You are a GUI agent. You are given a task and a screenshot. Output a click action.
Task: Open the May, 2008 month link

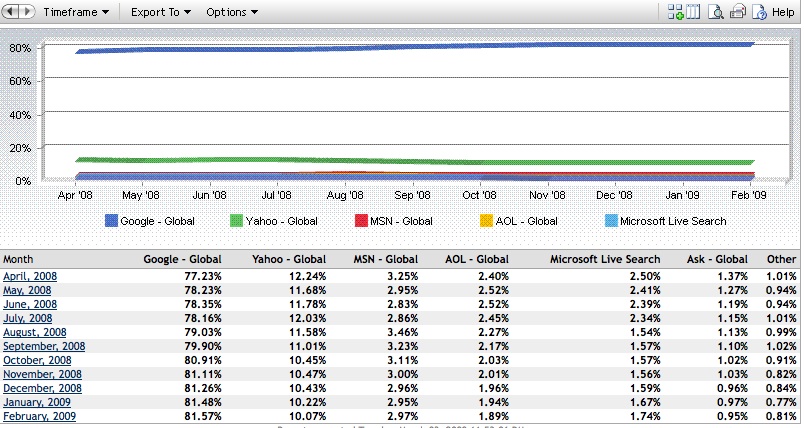(x=27, y=290)
